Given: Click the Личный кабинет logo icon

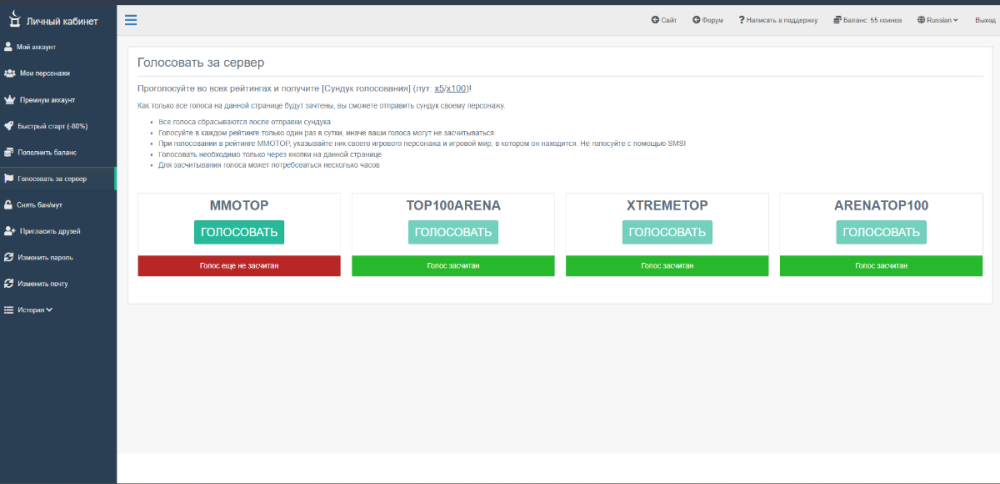Looking at the screenshot, I should coord(13,19).
